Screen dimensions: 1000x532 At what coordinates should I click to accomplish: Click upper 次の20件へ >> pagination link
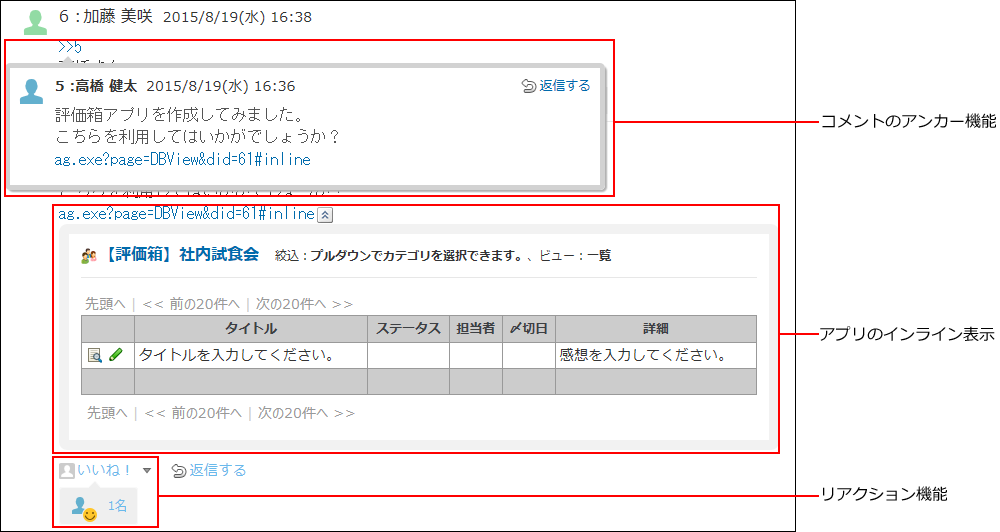pyautogui.click(x=304, y=304)
